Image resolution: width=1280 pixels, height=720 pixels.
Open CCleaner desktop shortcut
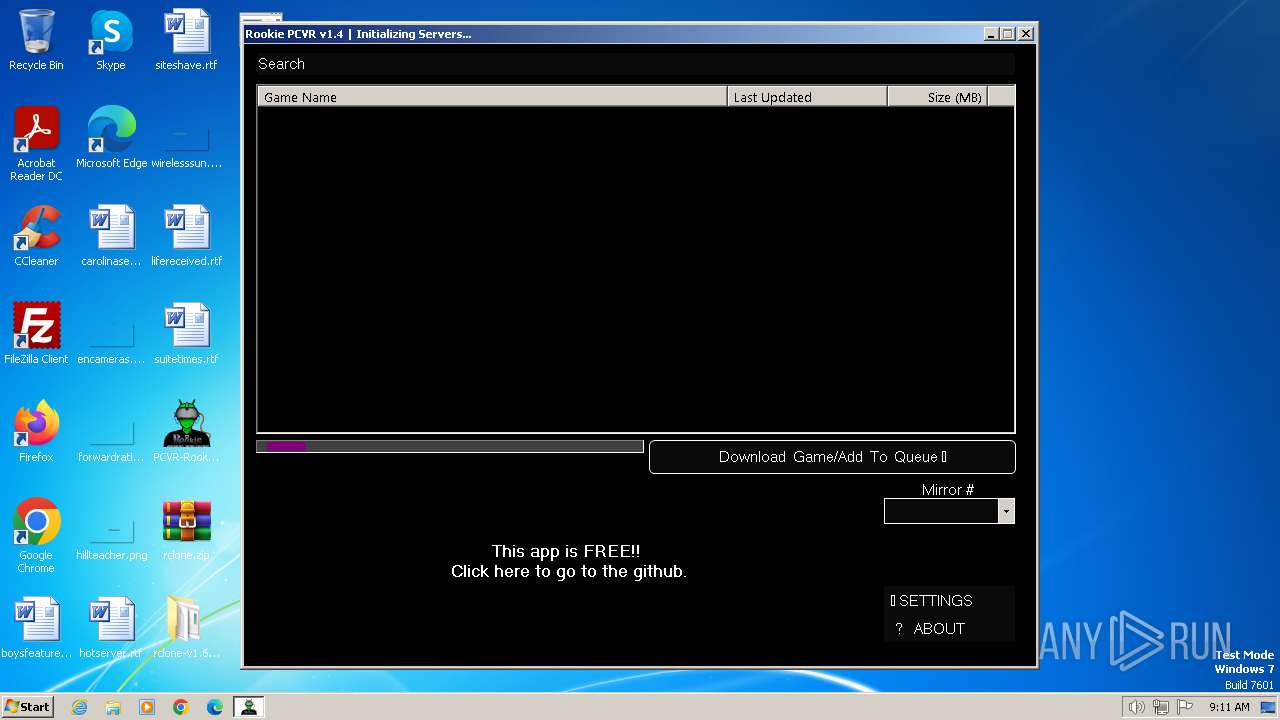(x=36, y=236)
